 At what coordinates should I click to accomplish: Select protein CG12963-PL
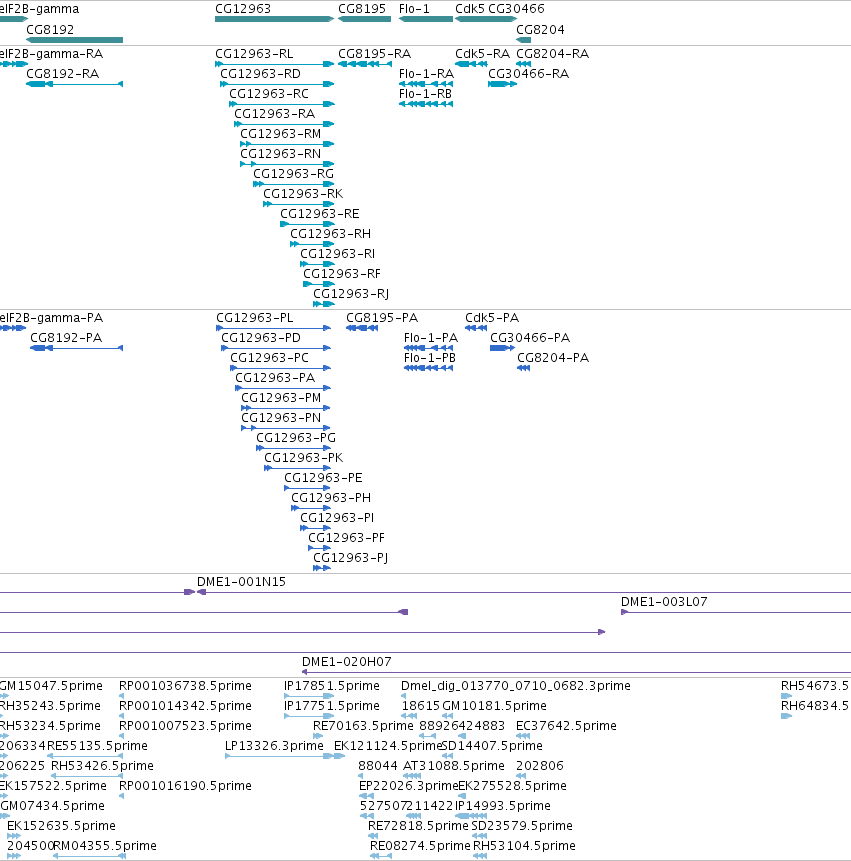[x=273, y=328]
